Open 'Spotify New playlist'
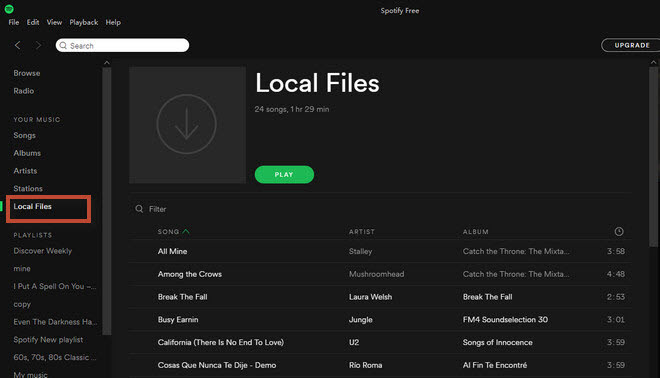The width and height of the screenshot is (660, 378). tap(48, 340)
